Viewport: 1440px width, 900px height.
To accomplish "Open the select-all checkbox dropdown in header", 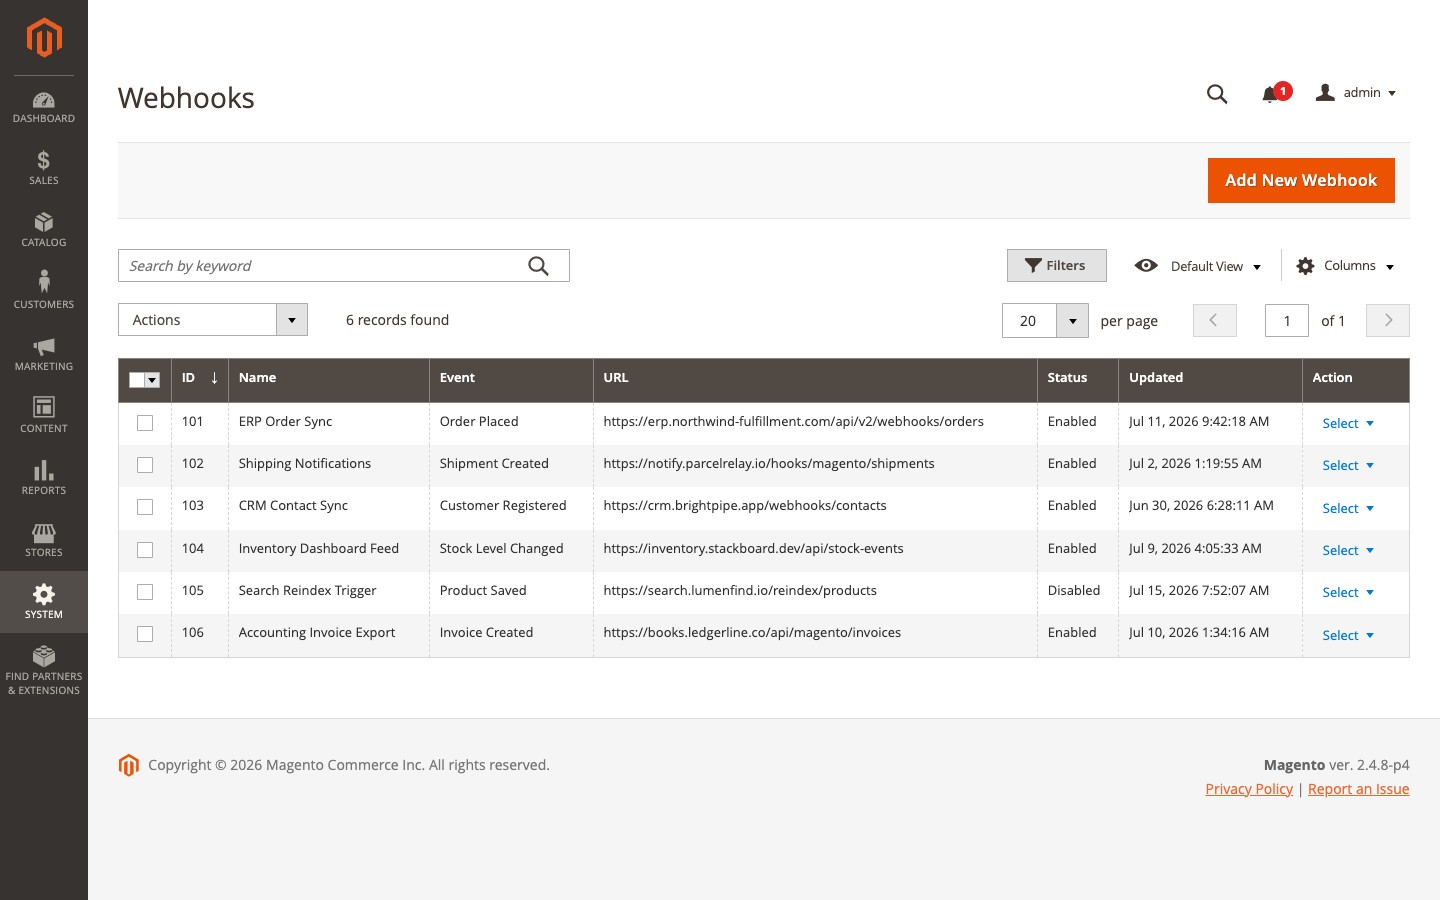I will pos(153,380).
